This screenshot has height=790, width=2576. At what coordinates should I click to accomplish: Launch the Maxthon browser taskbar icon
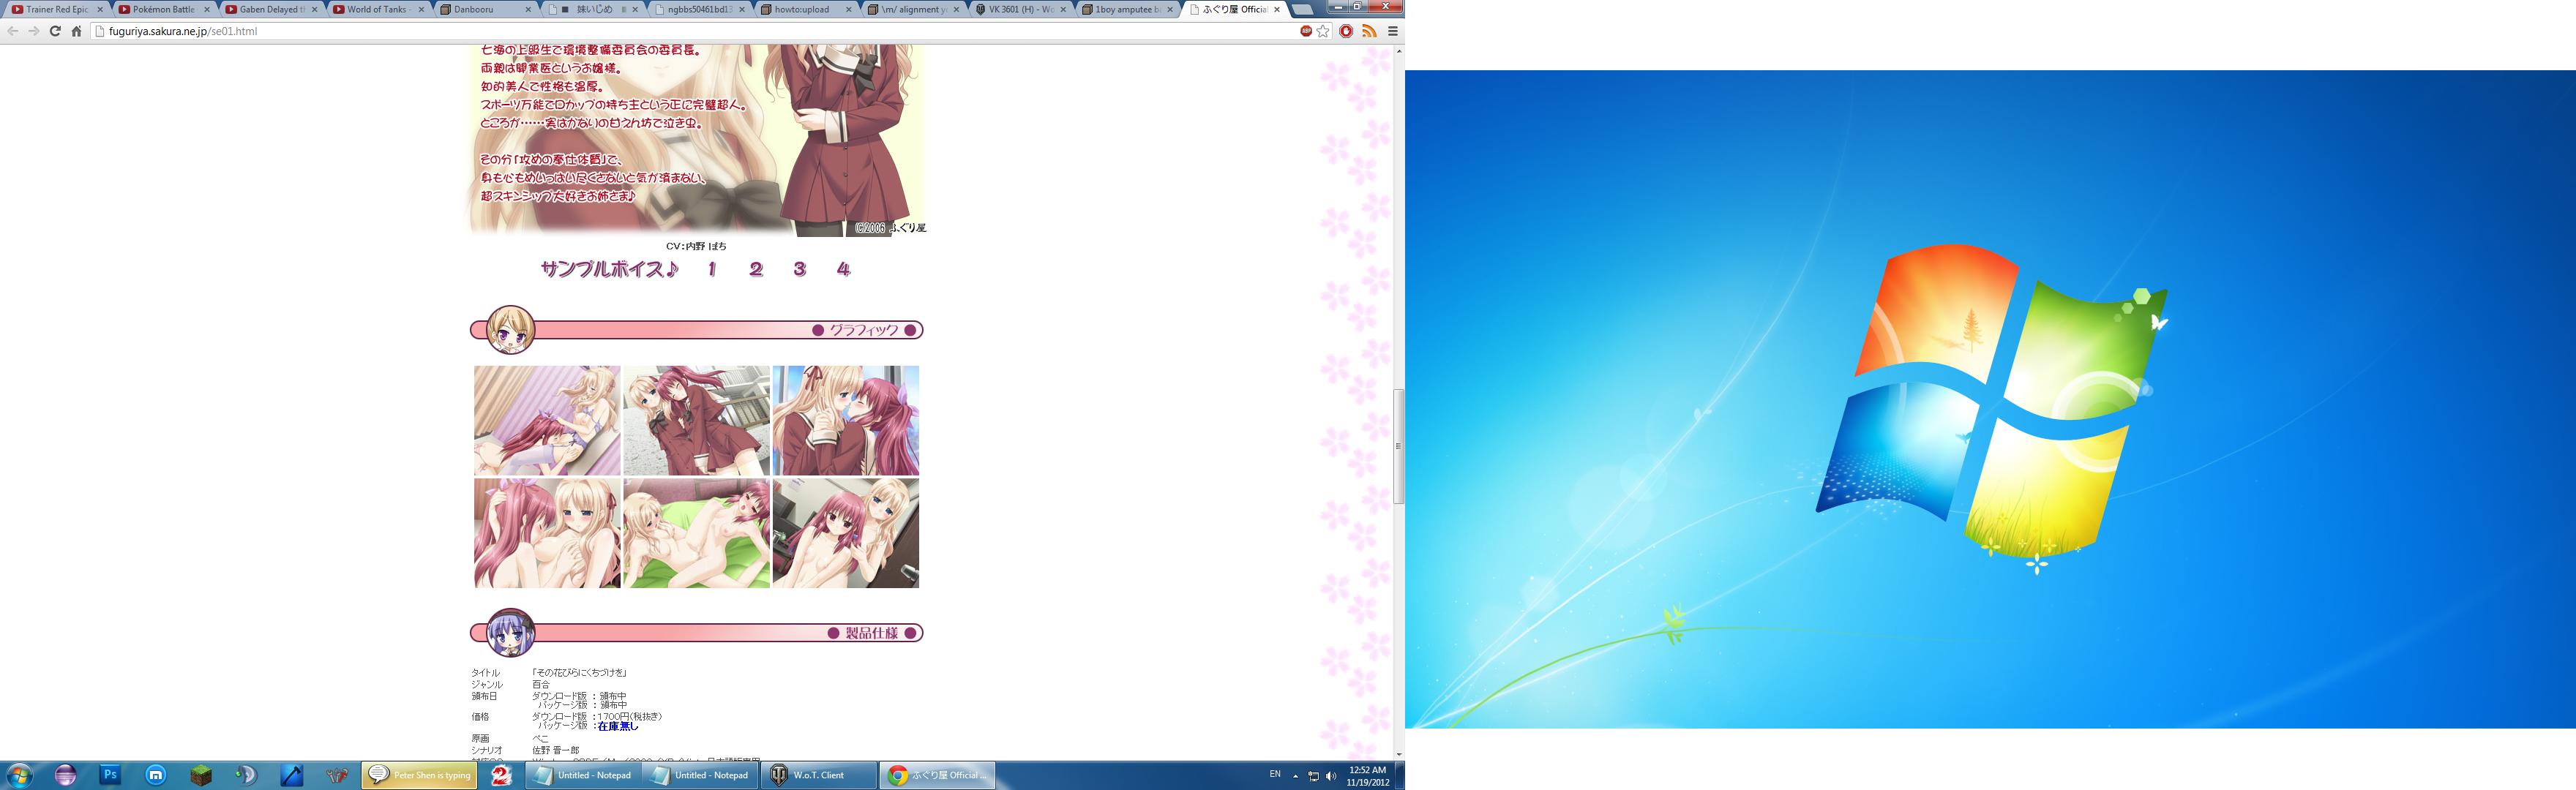tap(156, 775)
